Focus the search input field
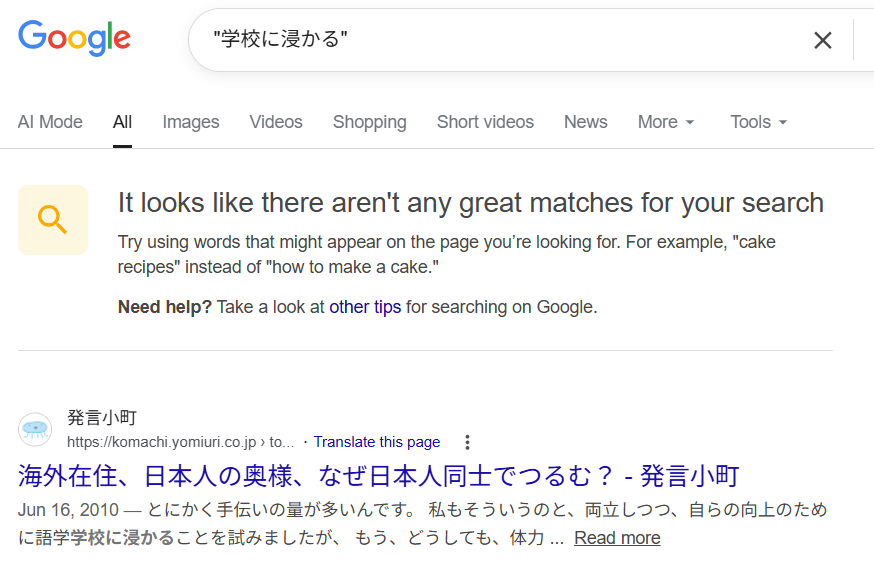 pos(500,40)
